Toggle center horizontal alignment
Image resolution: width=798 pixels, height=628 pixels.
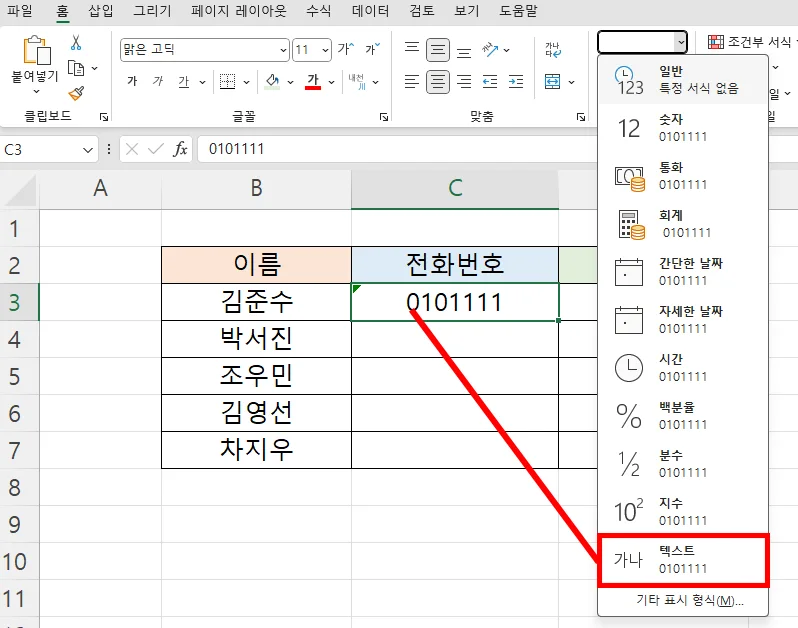click(438, 81)
